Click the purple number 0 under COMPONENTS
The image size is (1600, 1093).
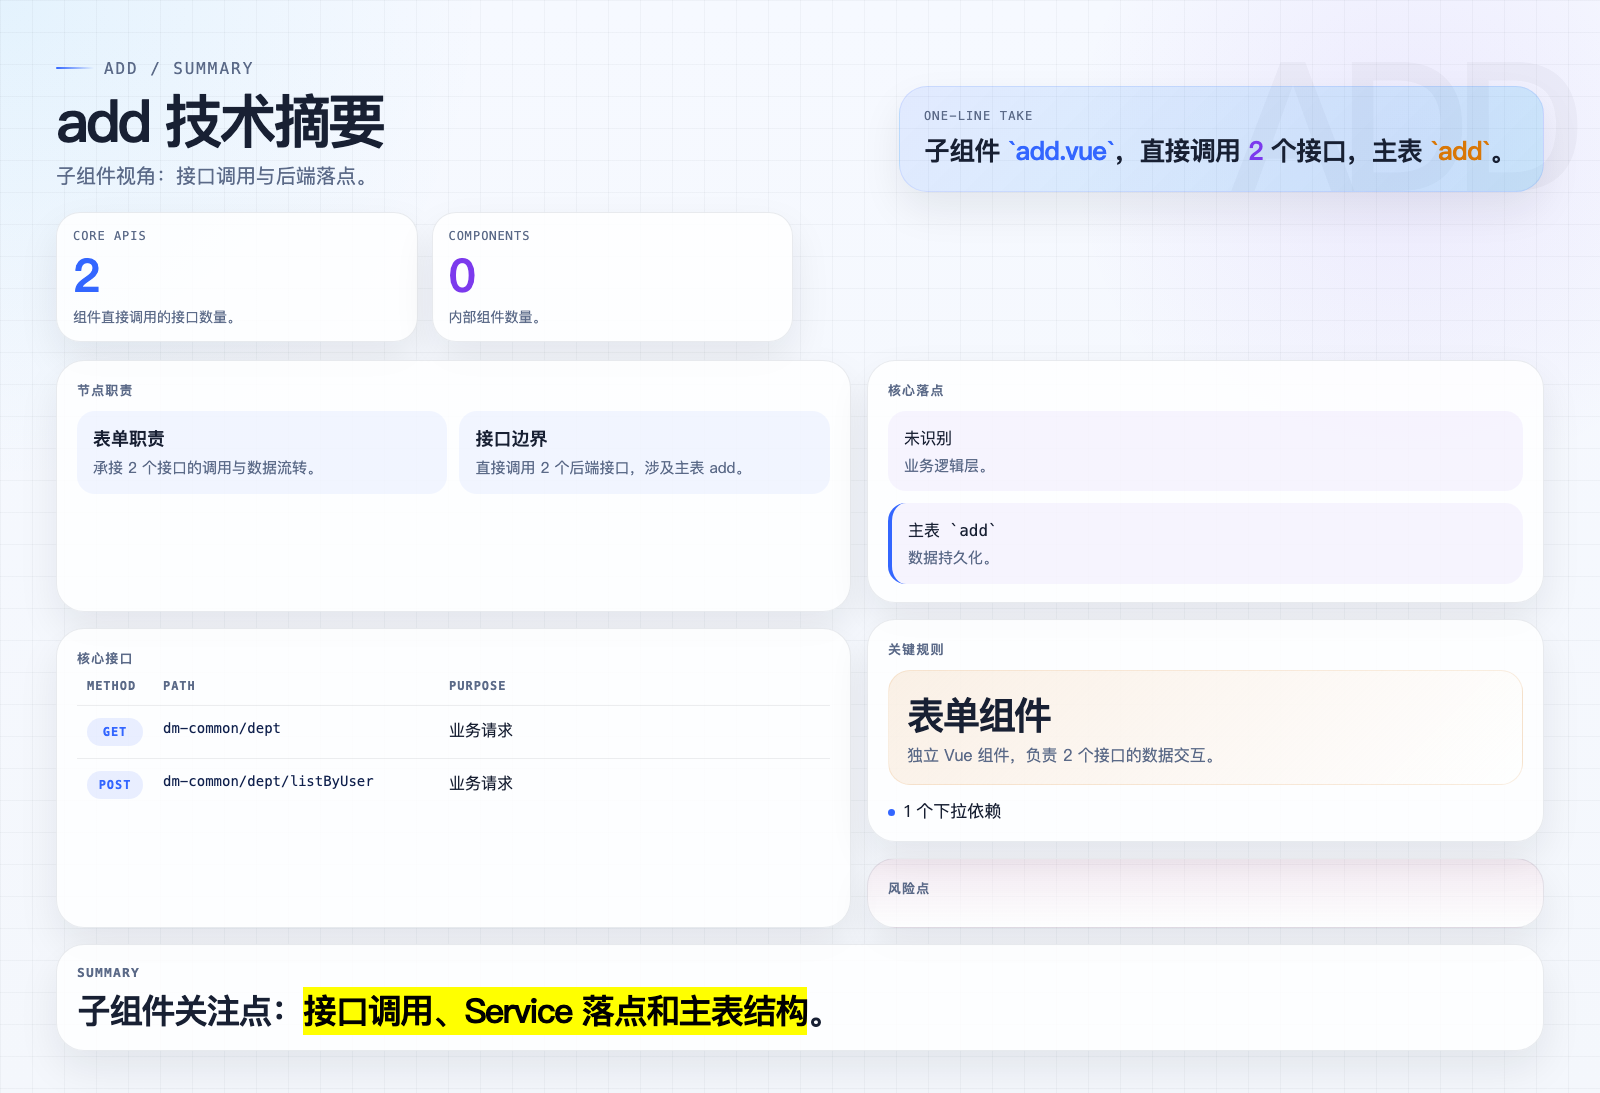[462, 276]
